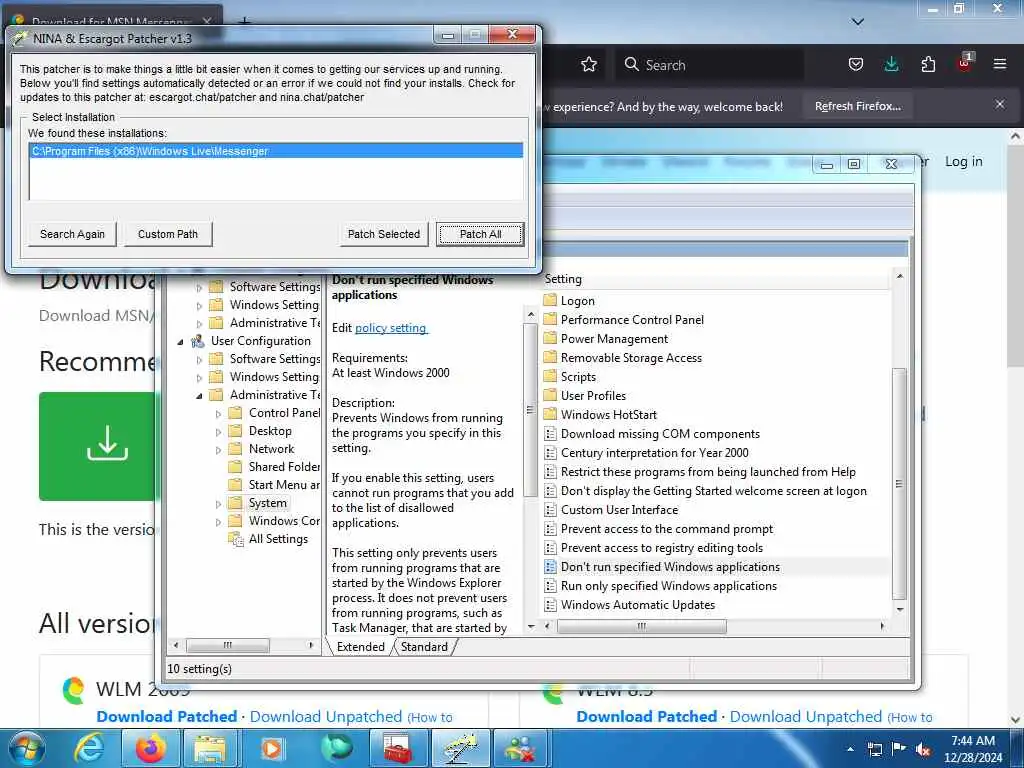Click Download Unpatched for WLM 2009

325,716
